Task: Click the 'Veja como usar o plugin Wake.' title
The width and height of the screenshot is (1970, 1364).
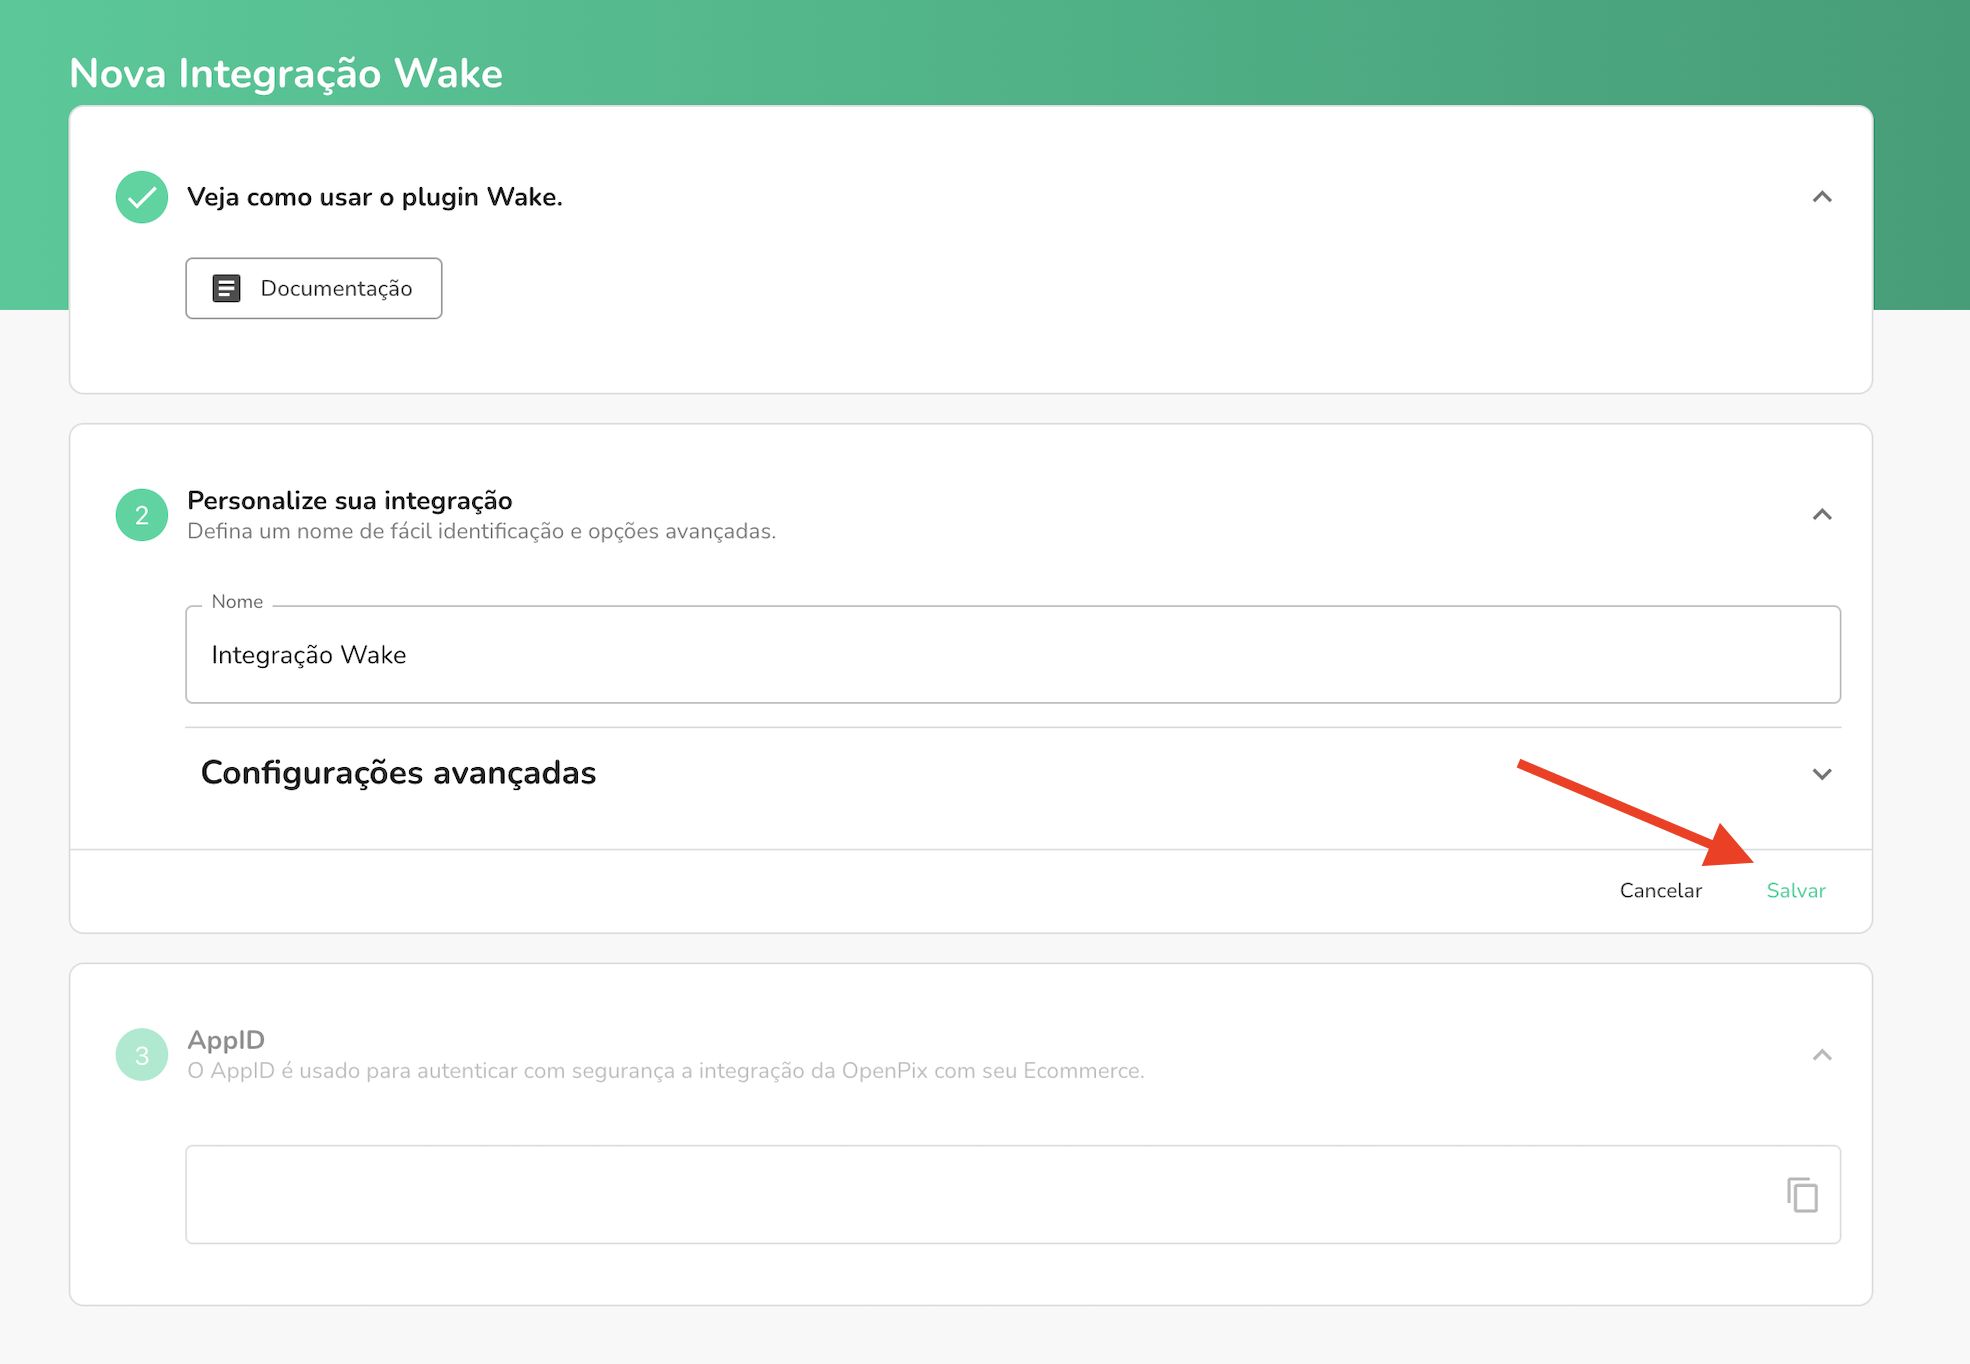Action: [374, 197]
